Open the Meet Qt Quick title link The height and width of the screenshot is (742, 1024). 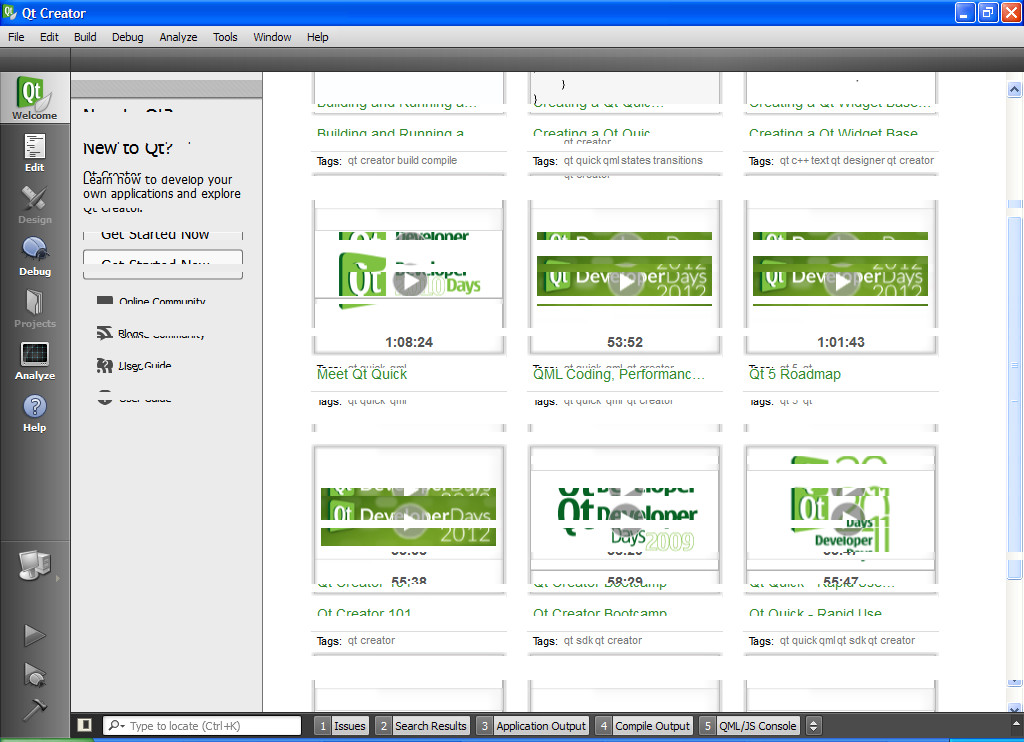(362, 374)
